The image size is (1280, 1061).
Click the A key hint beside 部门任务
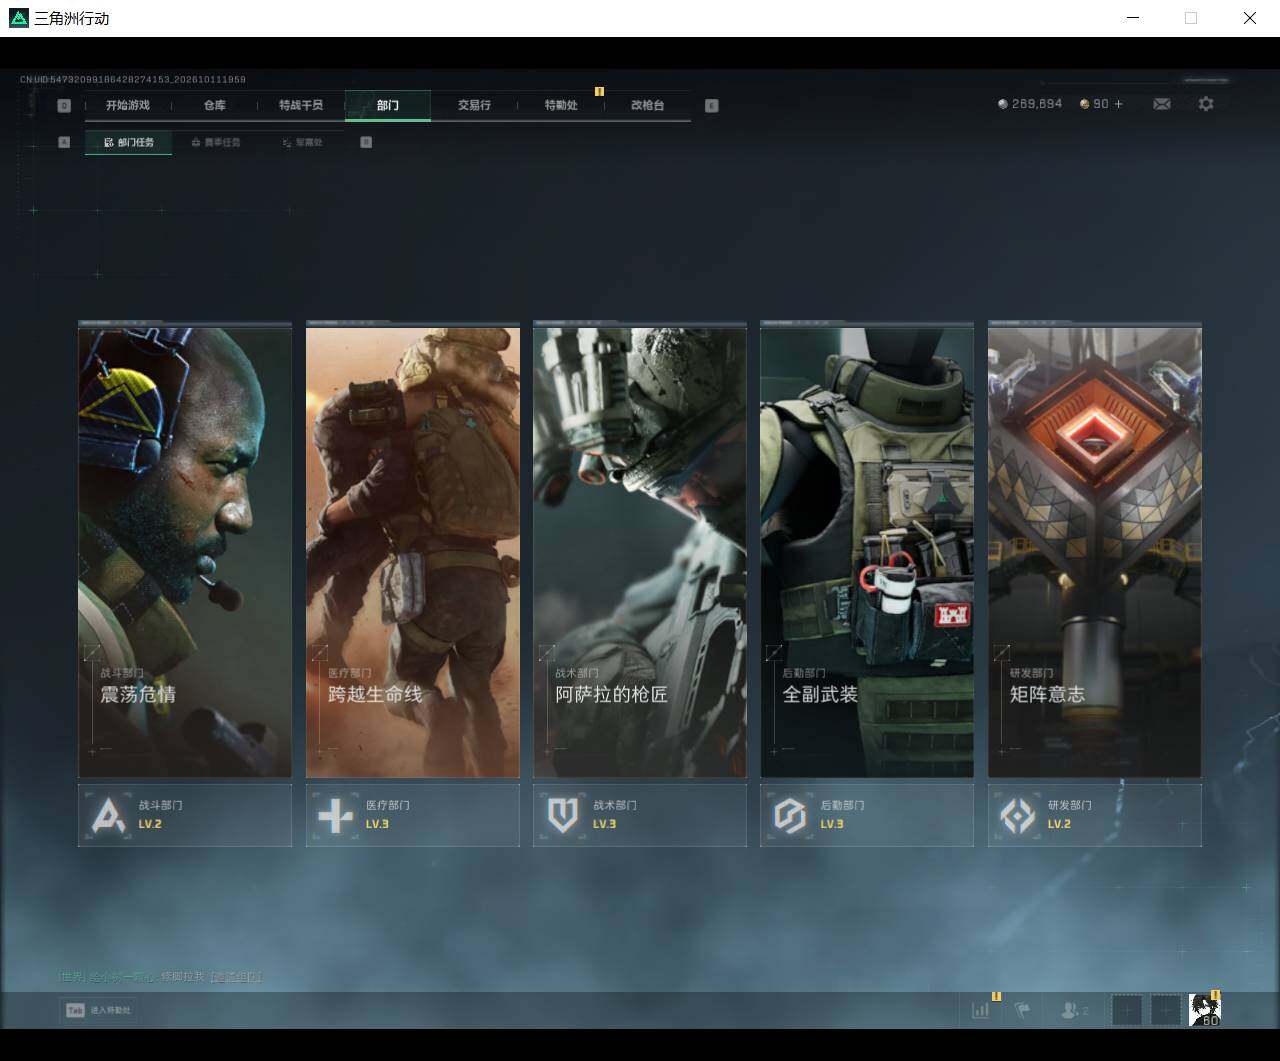click(64, 142)
